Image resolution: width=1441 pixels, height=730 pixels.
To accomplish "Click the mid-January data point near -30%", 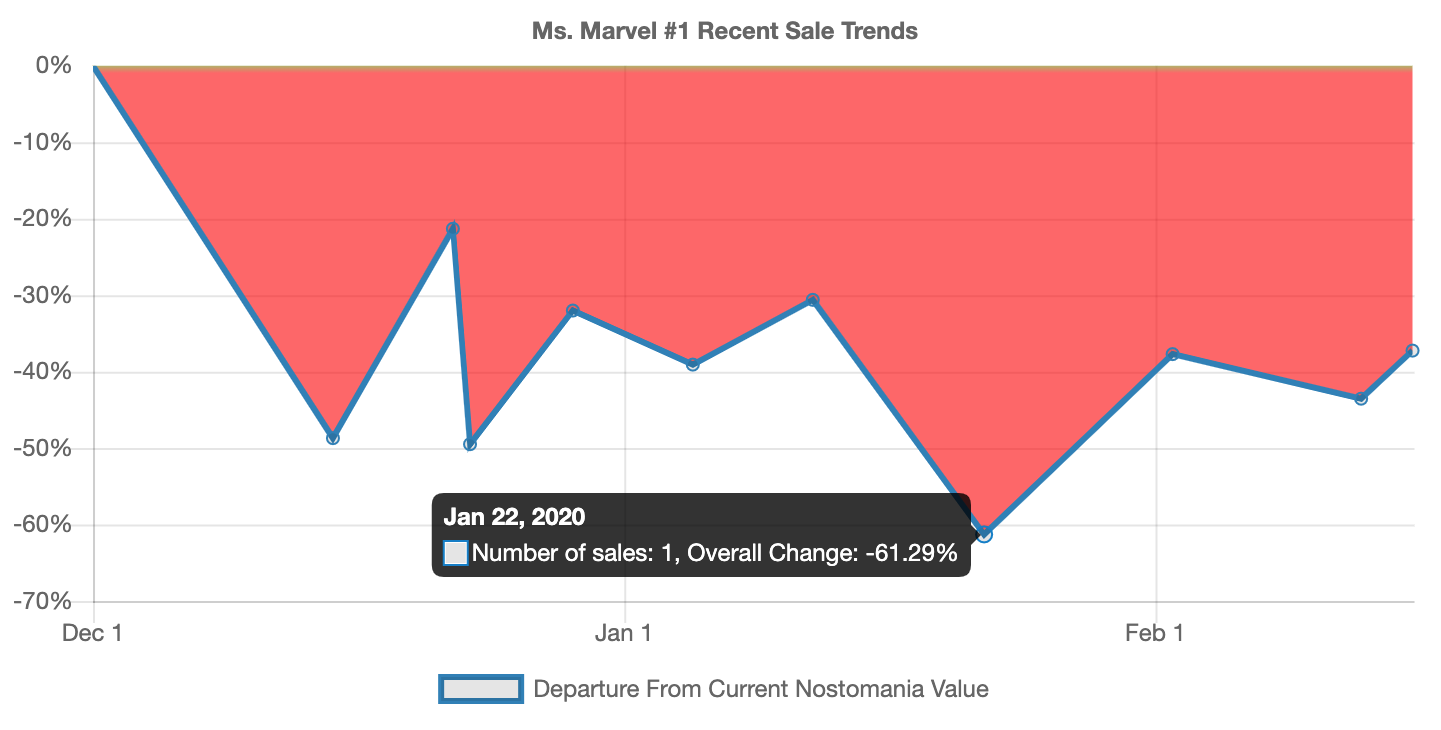I will [x=813, y=300].
